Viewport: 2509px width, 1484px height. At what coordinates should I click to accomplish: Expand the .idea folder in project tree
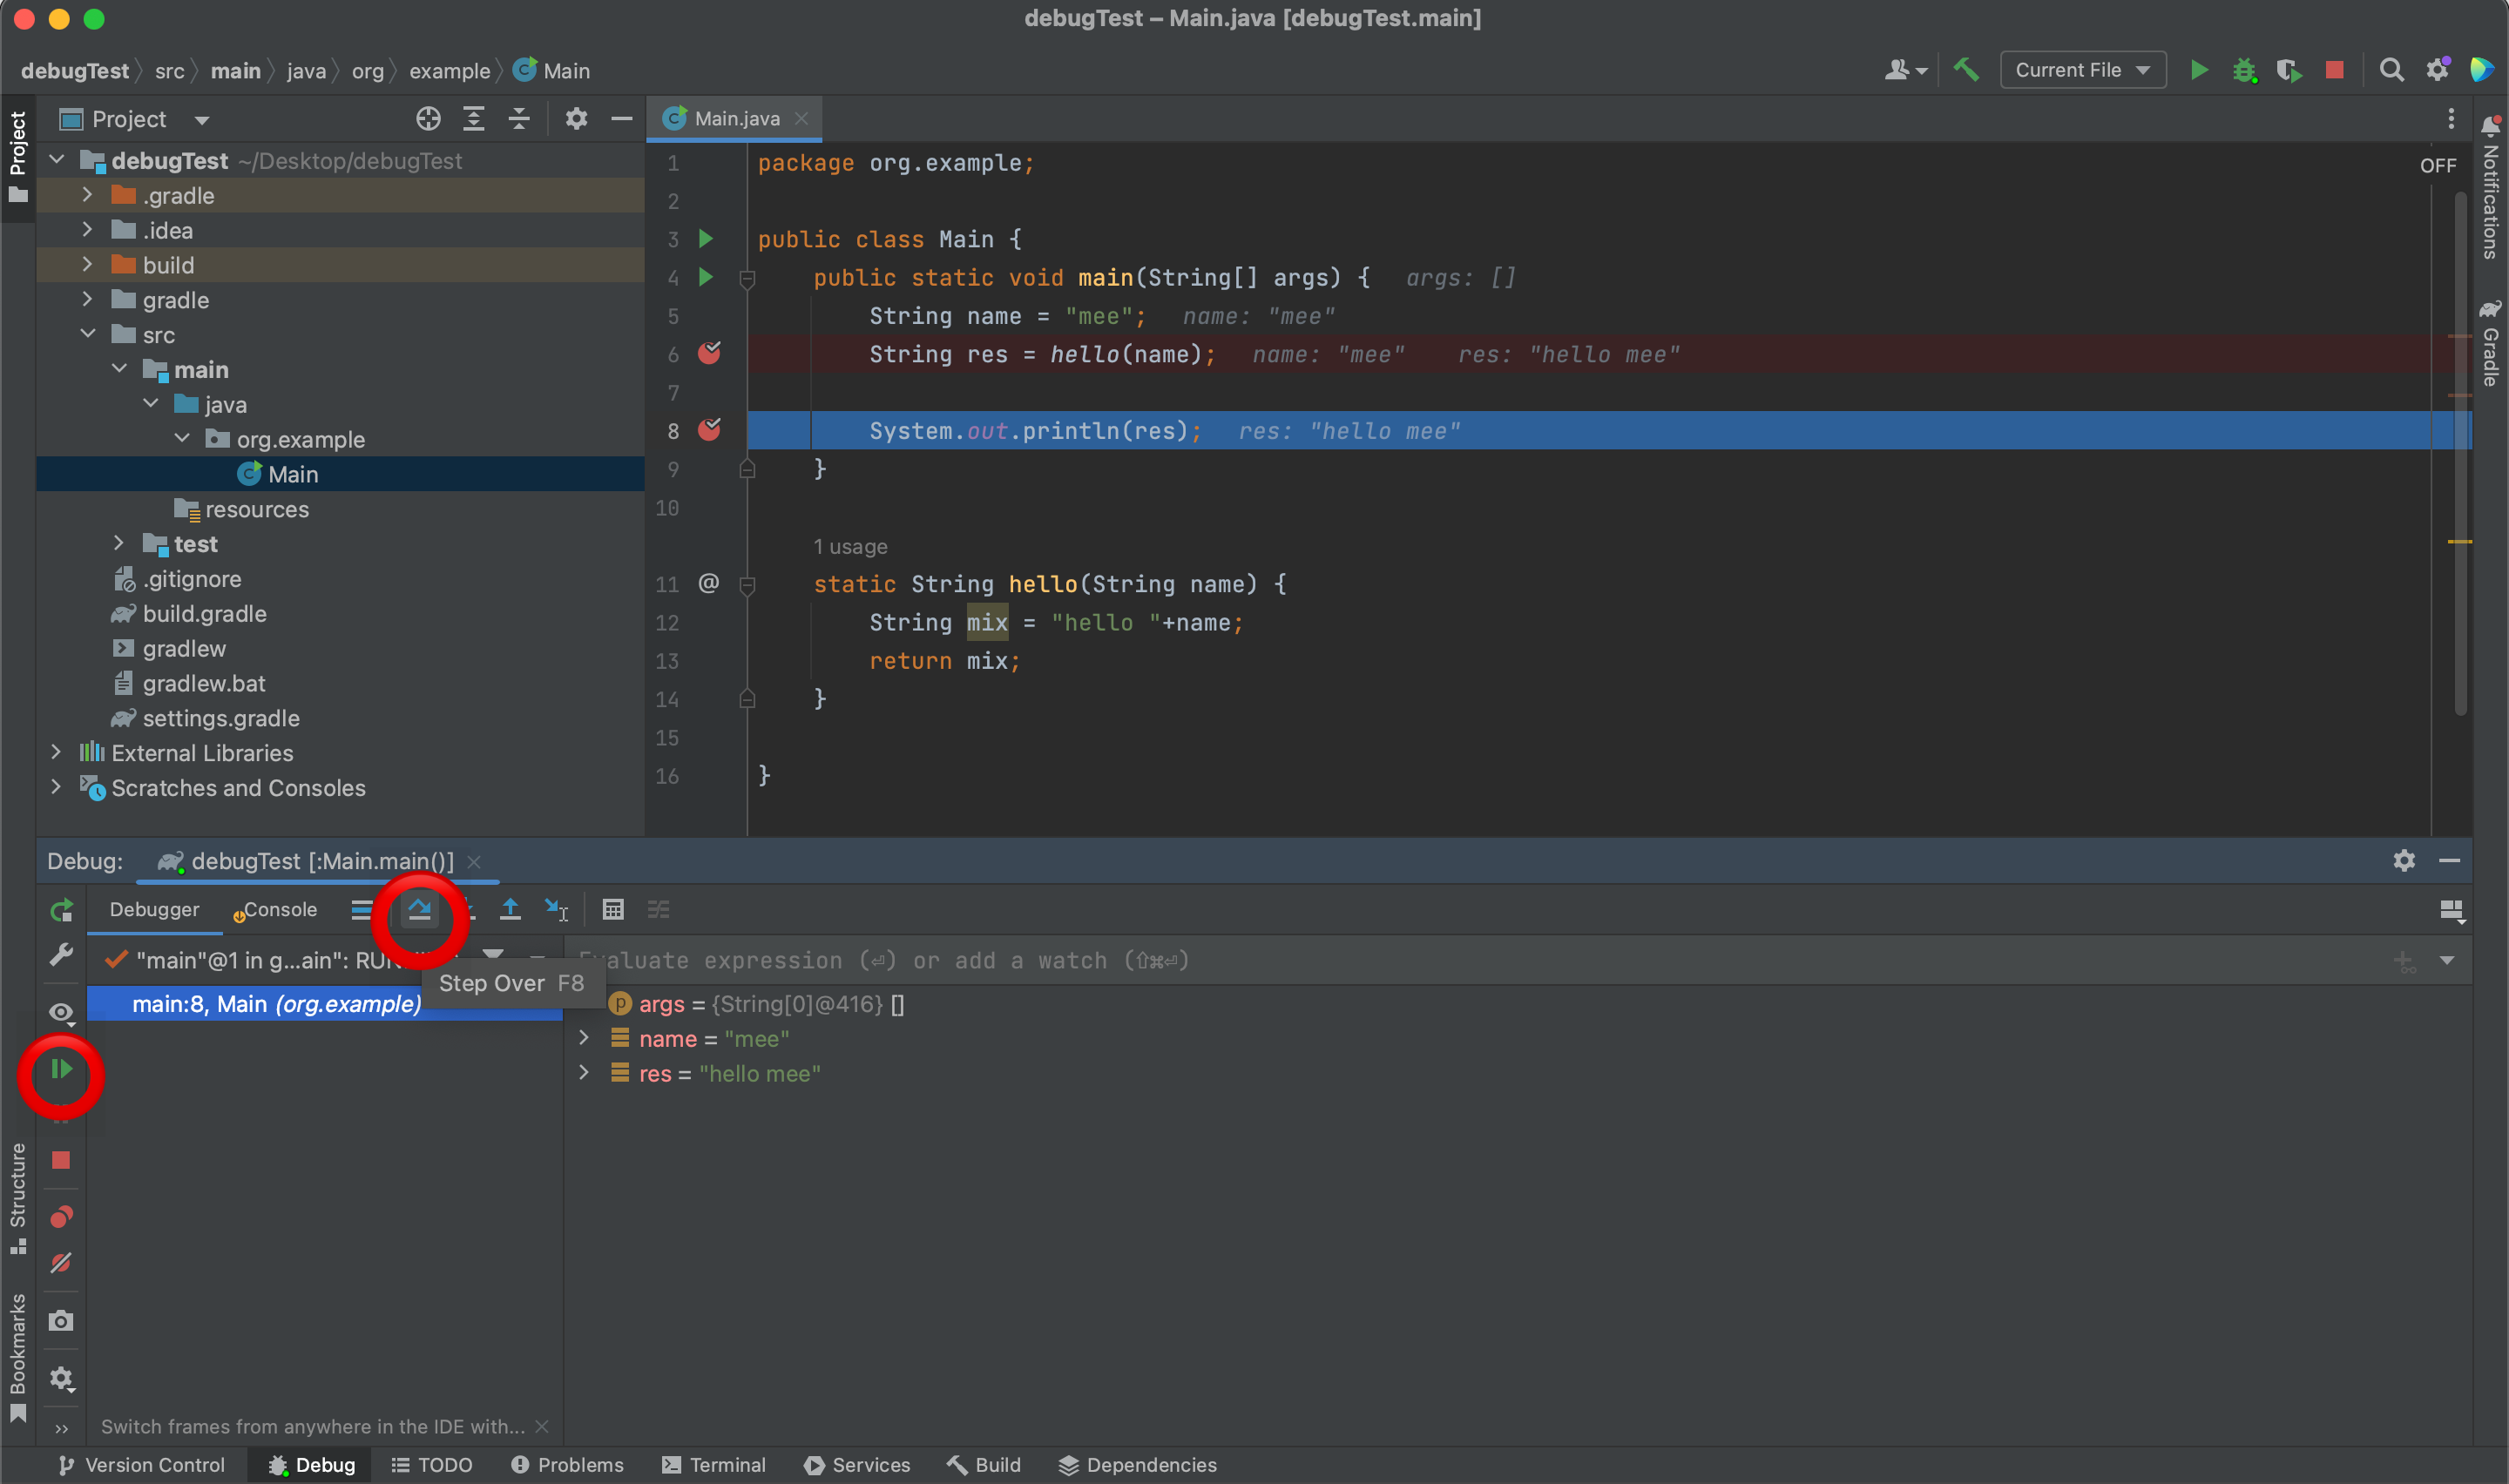[x=87, y=230]
